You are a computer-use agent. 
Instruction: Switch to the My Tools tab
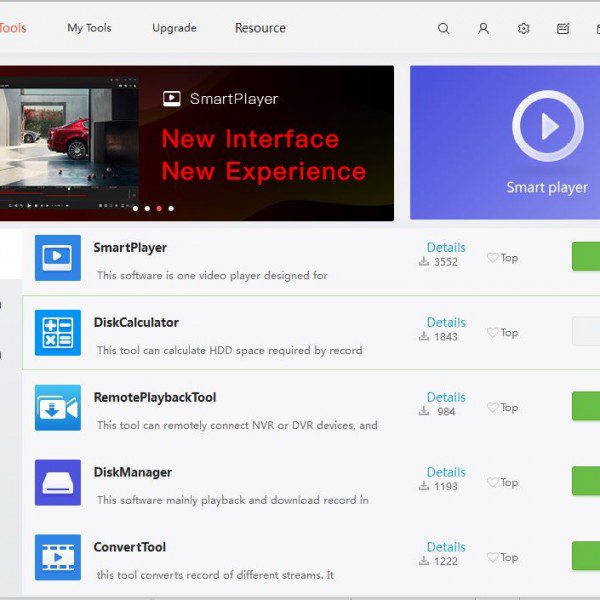pyautogui.click(x=89, y=28)
